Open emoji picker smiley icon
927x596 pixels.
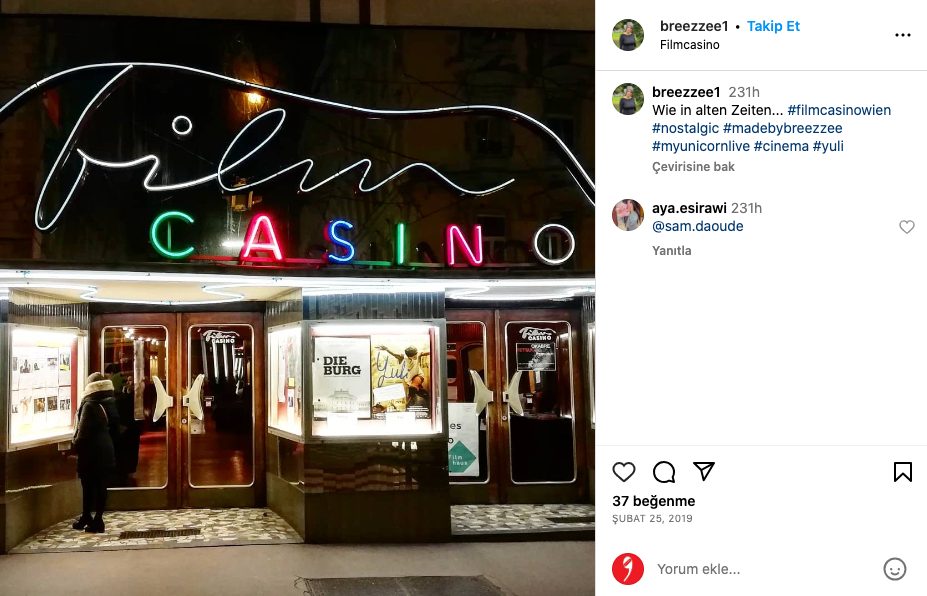(x=894, y=569)
